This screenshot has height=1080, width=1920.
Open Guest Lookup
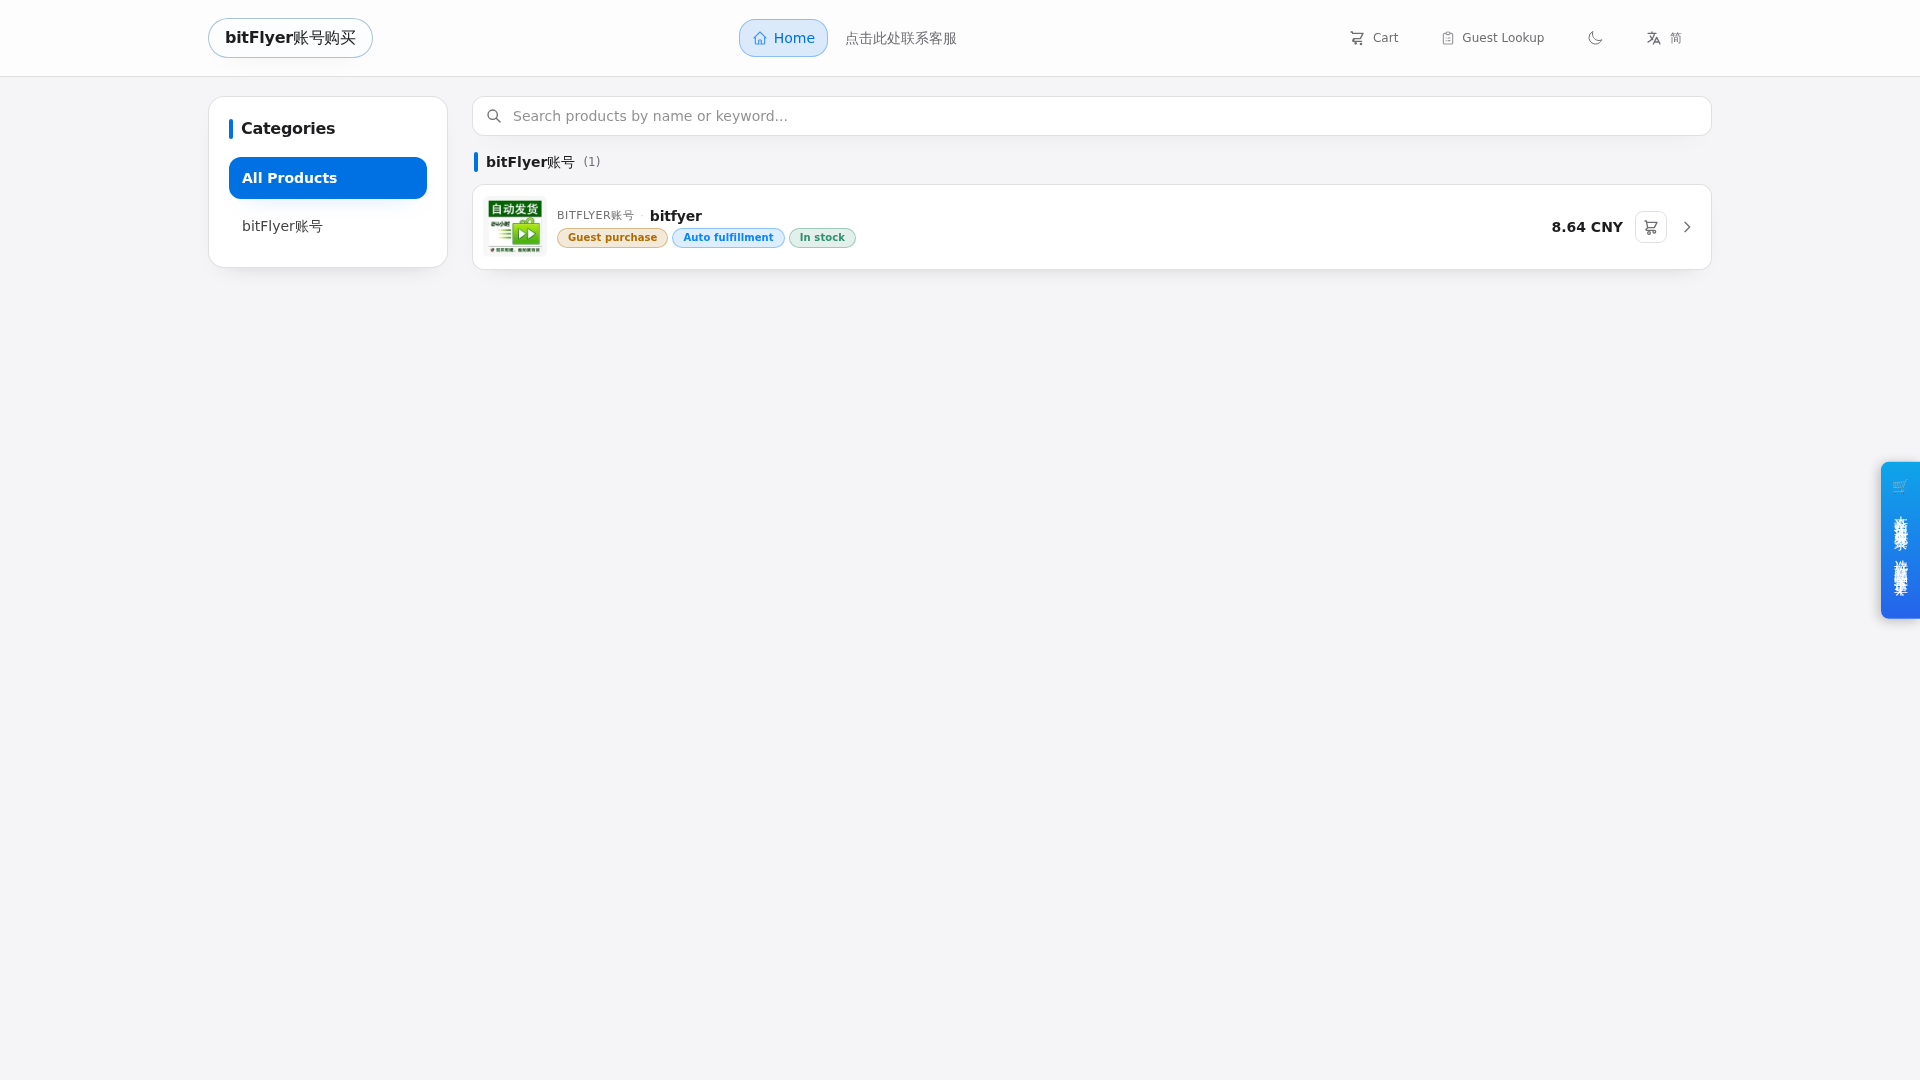point(1492,38)
